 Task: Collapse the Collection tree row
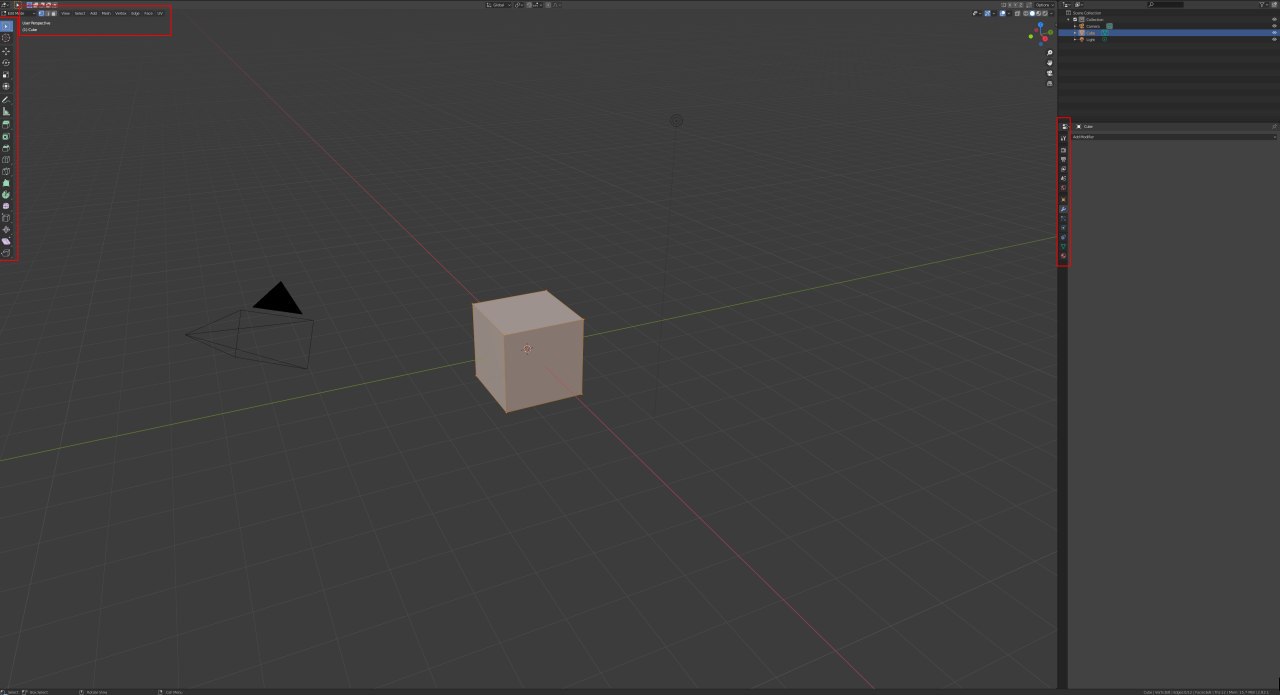click(1068, 19)
